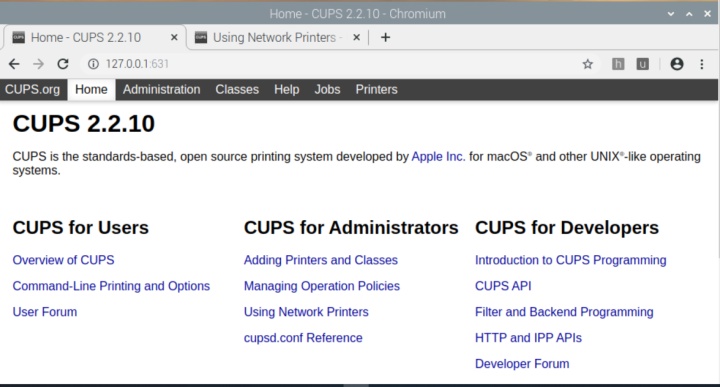The image size is (720, 387).
Task: Open the 'h' browser extension icon
Action: [618, 64]
